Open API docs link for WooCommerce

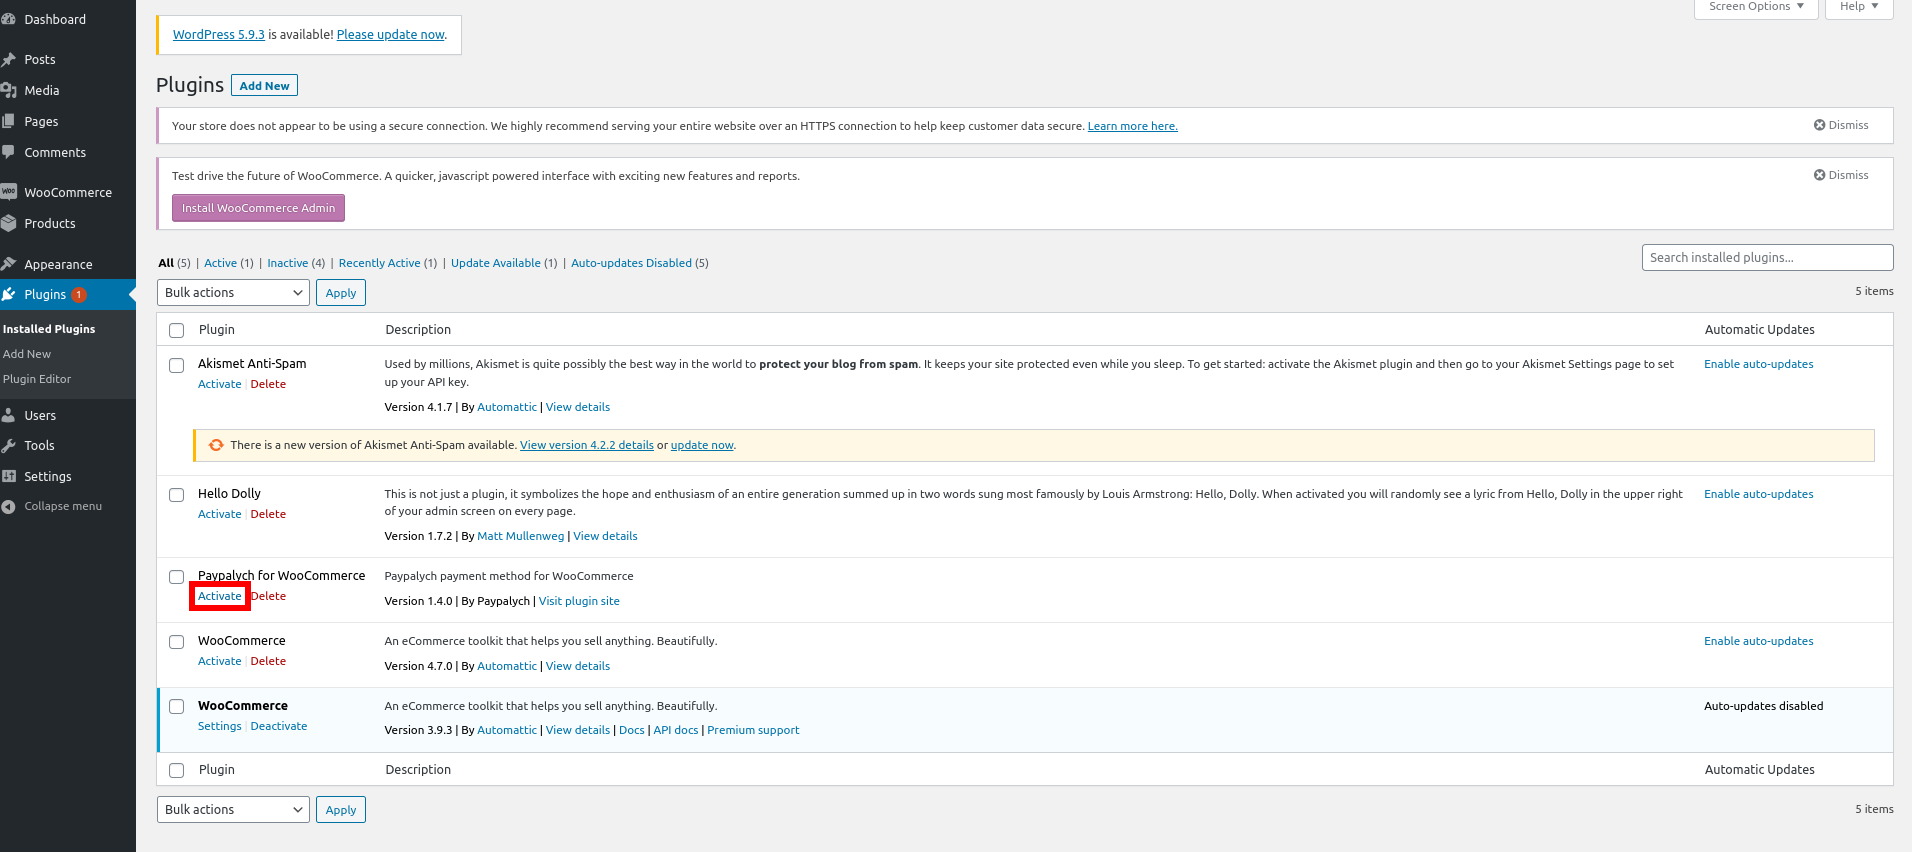[676, 730]
